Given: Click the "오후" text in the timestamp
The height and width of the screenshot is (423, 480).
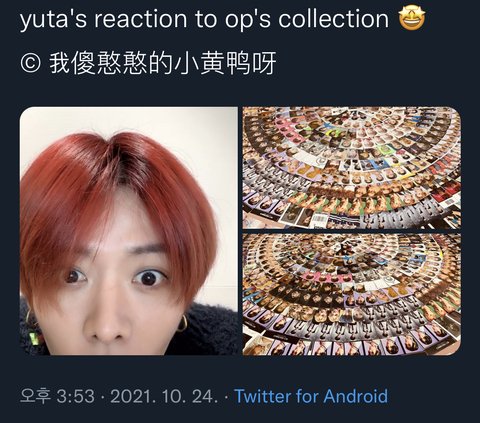Looking at the screenshot, I should pyautogui.click(x=35, y=396).
